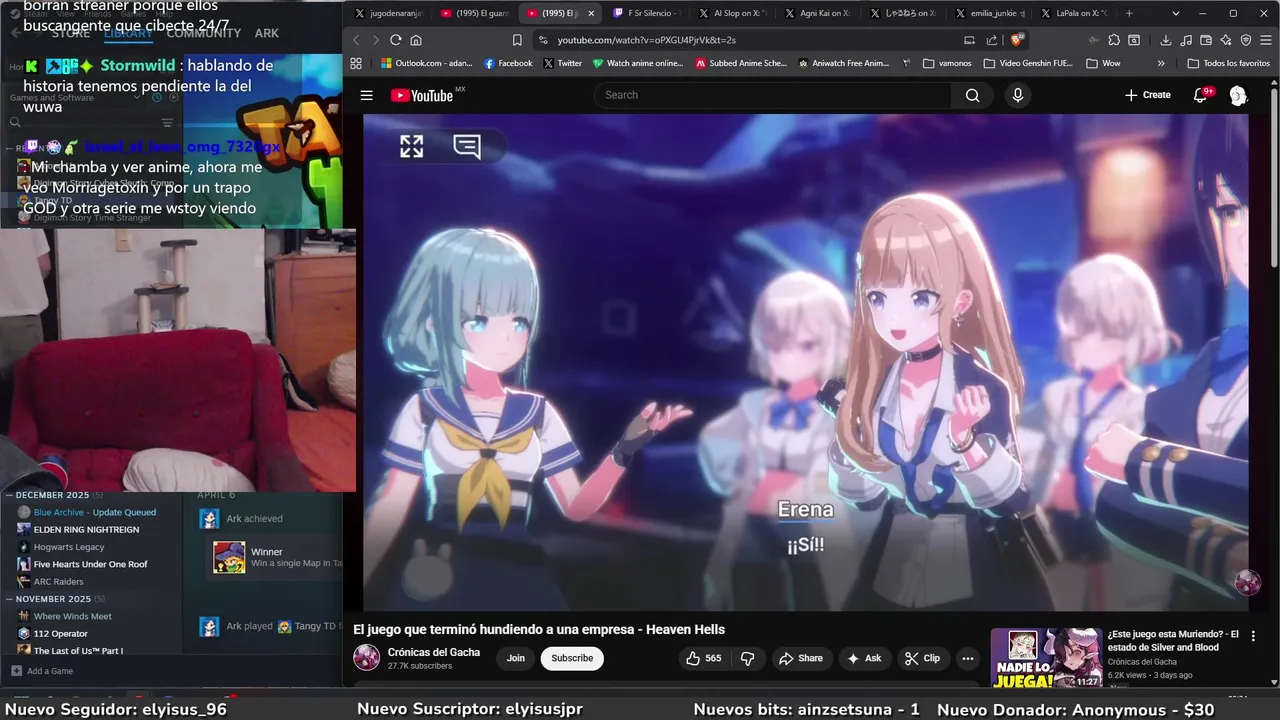
Task: Open the Outlook.com bookmark
Action: pos(427,63)
